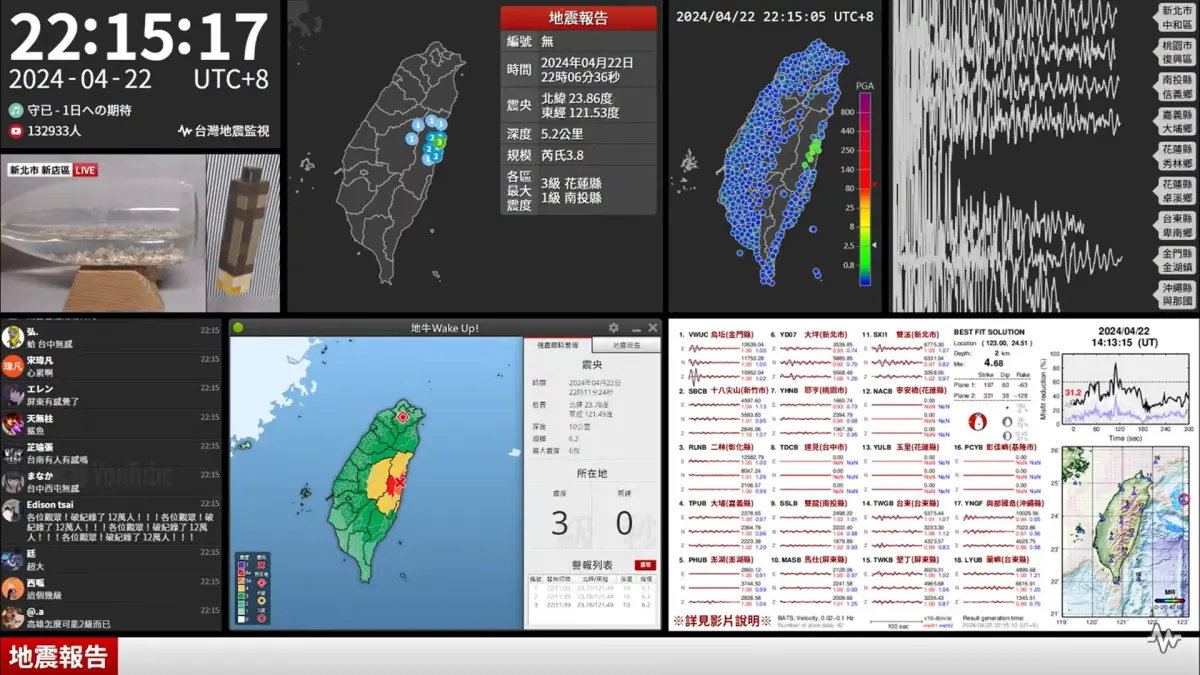Click the yellow ring icon in the map legend
The height and width of the screenshot is (675, 1200).
[x=261, y=601]
